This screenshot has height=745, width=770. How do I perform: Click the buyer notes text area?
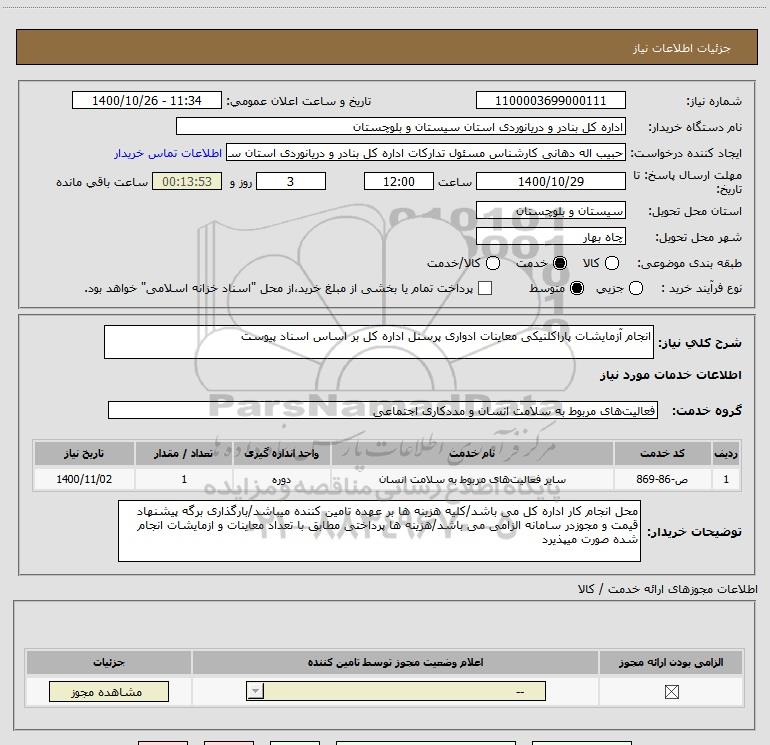[379, 531]
